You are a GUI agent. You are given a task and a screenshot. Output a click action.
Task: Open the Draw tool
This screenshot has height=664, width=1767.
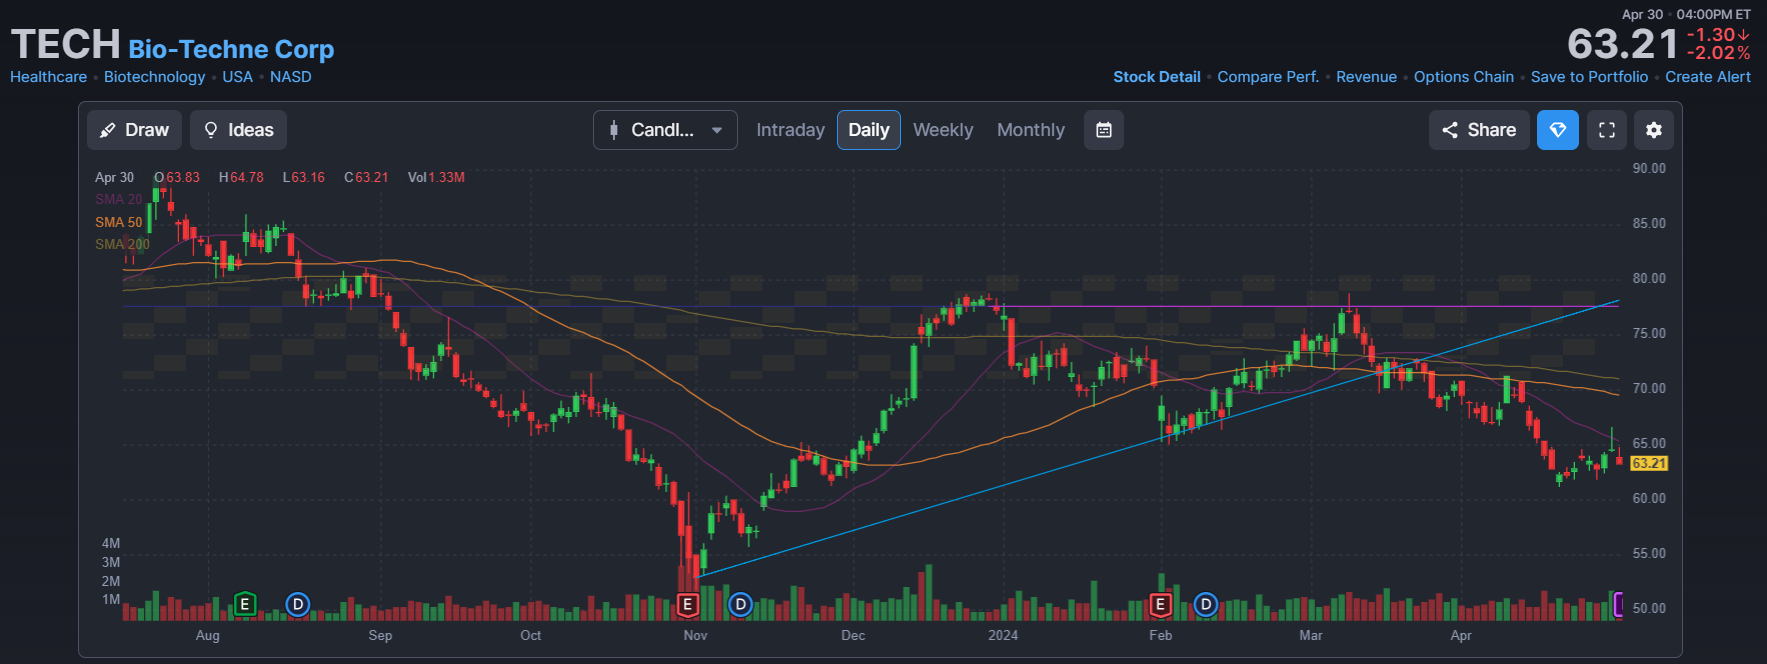click(x=134, y=130)
